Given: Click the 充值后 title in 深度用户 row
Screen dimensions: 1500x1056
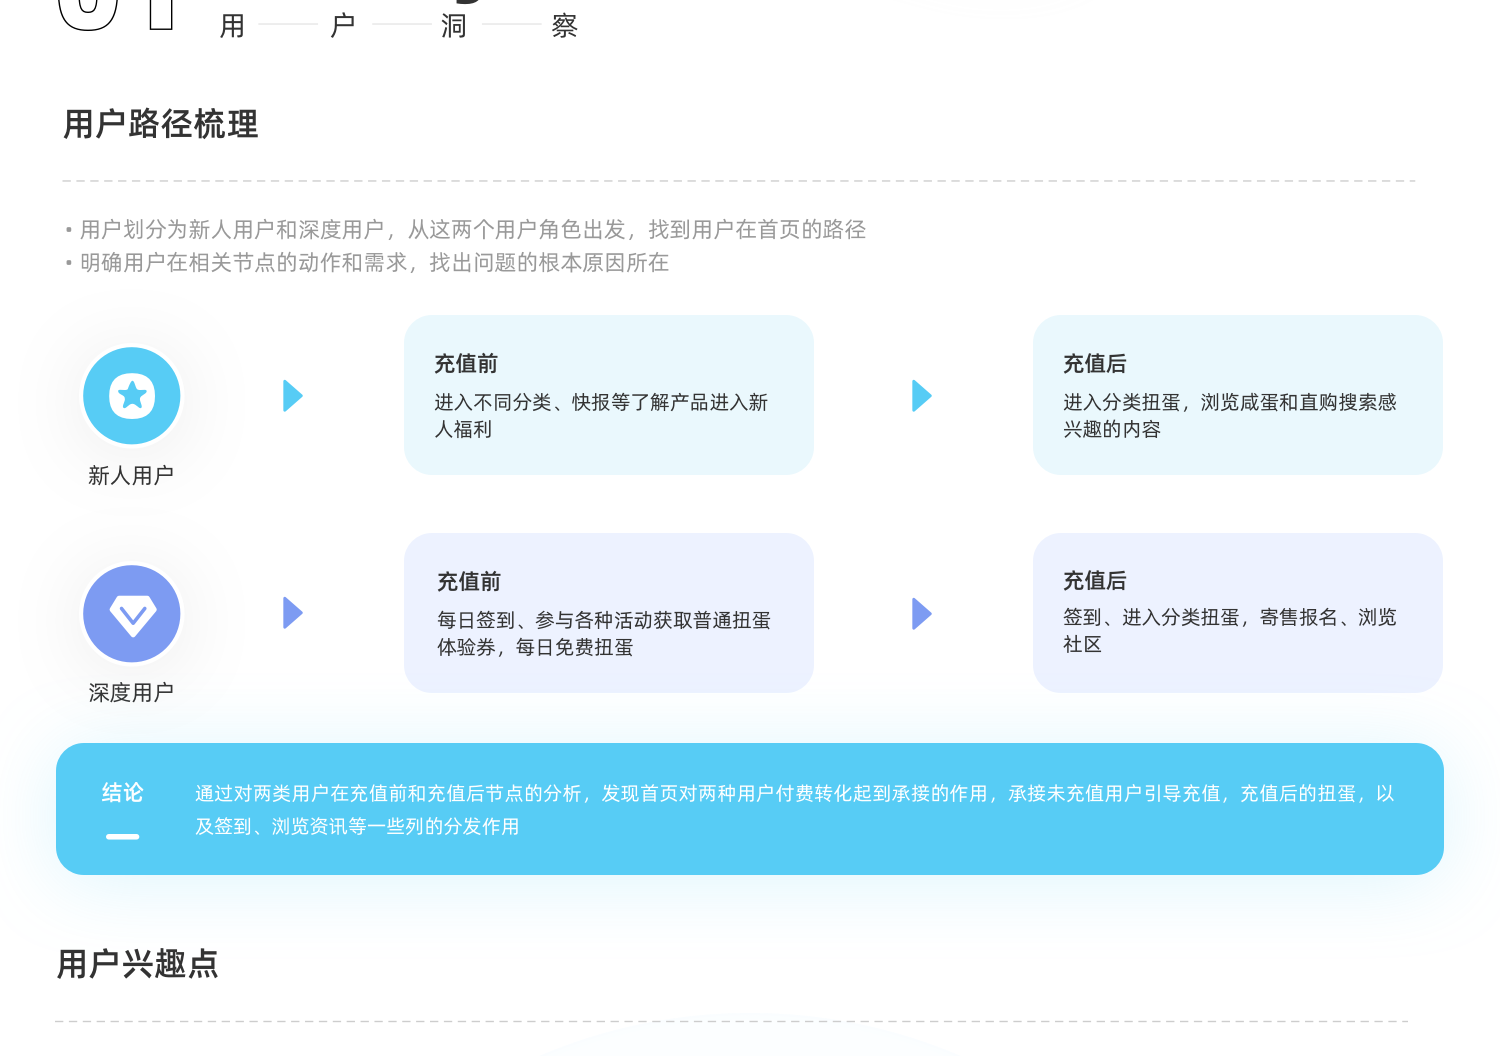Looking at the screenshot, I should tap(1095, 581).
